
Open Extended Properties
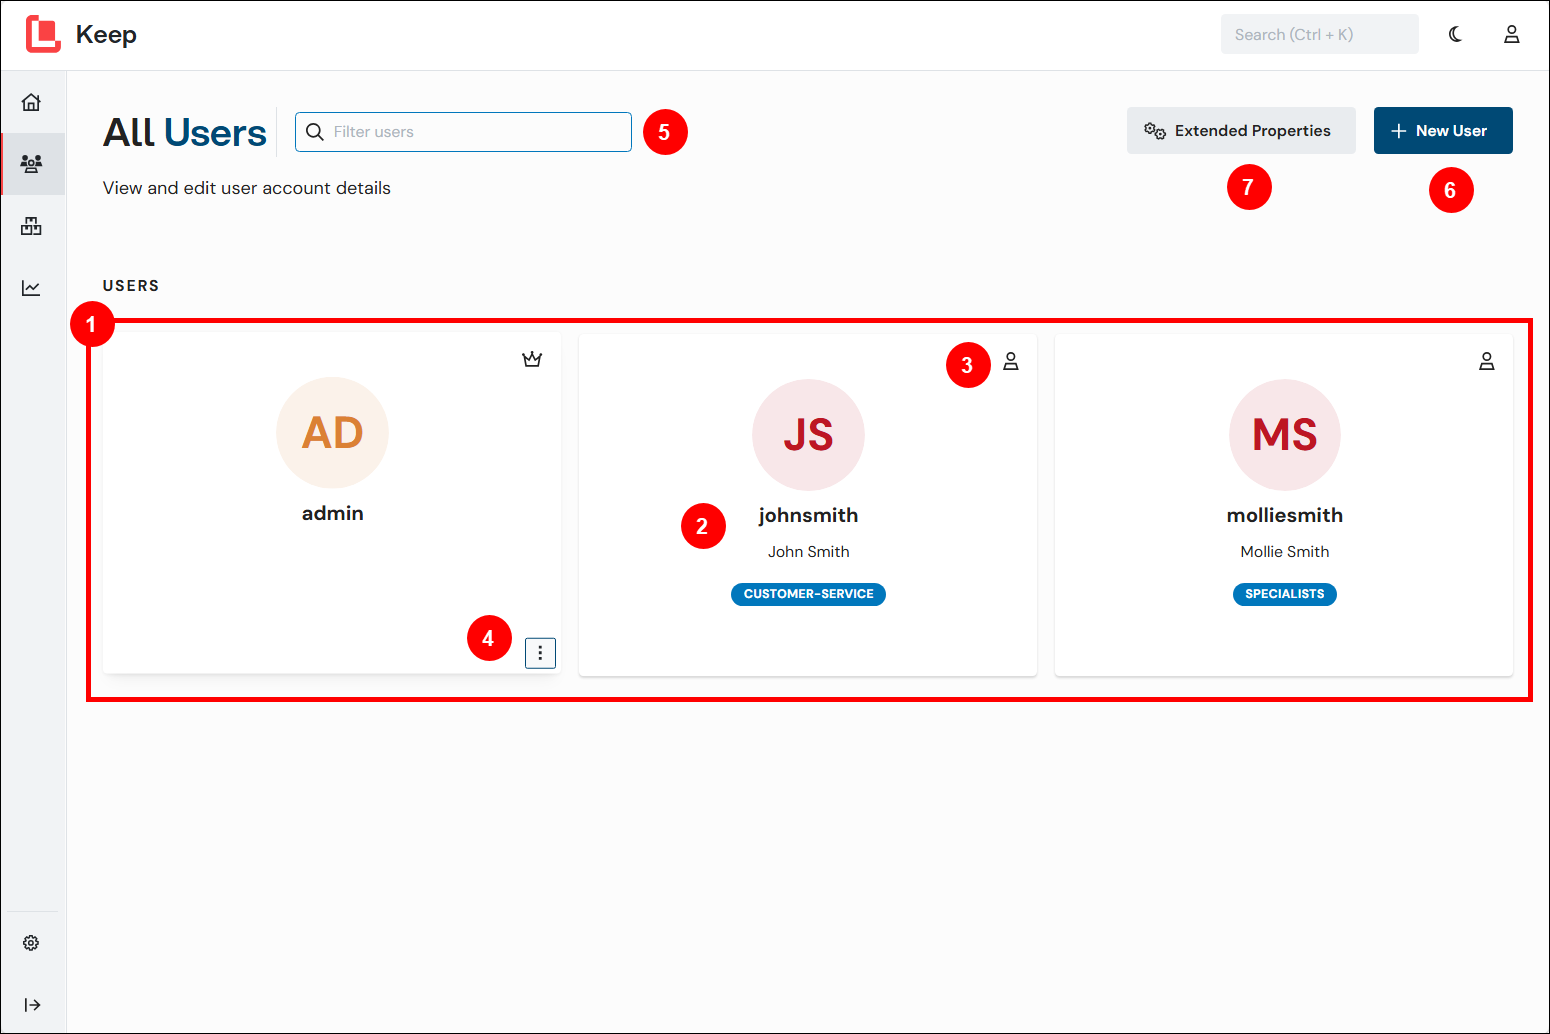pyautogui.click(x=1241, y=130)
